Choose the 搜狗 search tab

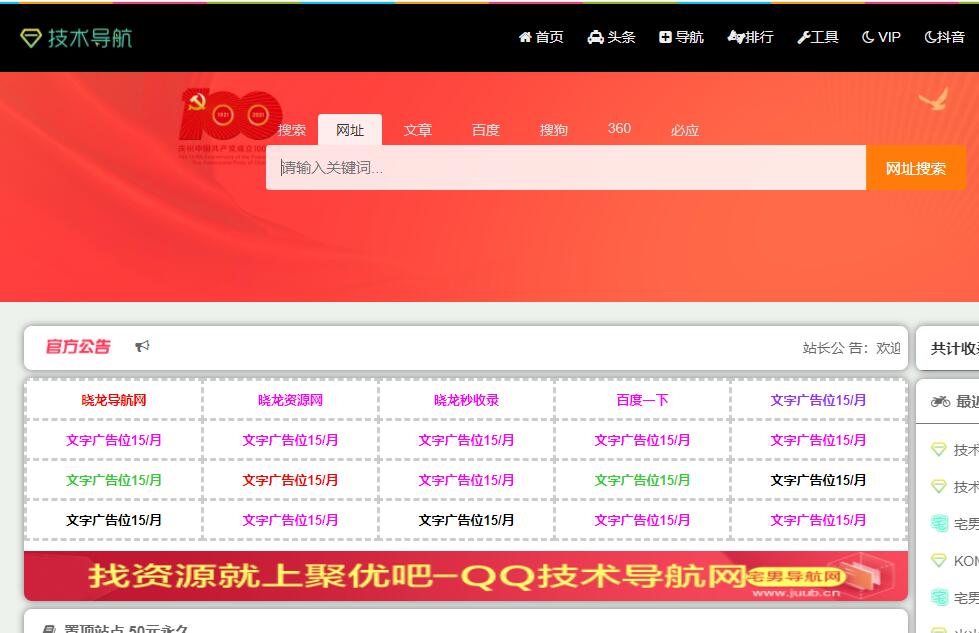coord(553,130)
